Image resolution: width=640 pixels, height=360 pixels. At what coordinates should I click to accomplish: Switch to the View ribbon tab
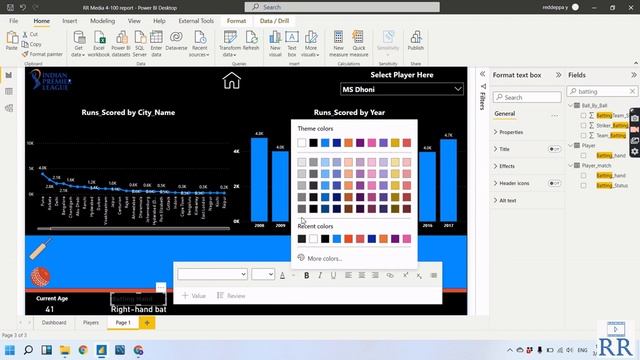coord(134,21)
